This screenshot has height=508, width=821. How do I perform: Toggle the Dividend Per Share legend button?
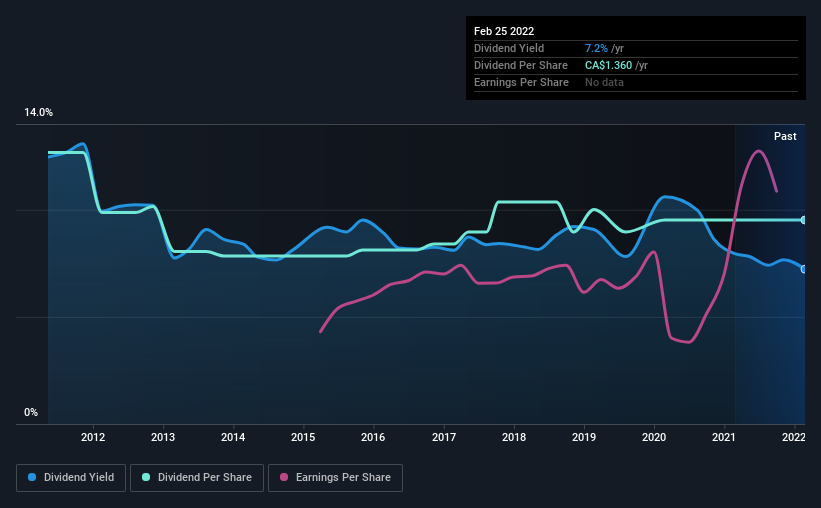[x=197, y=478]
